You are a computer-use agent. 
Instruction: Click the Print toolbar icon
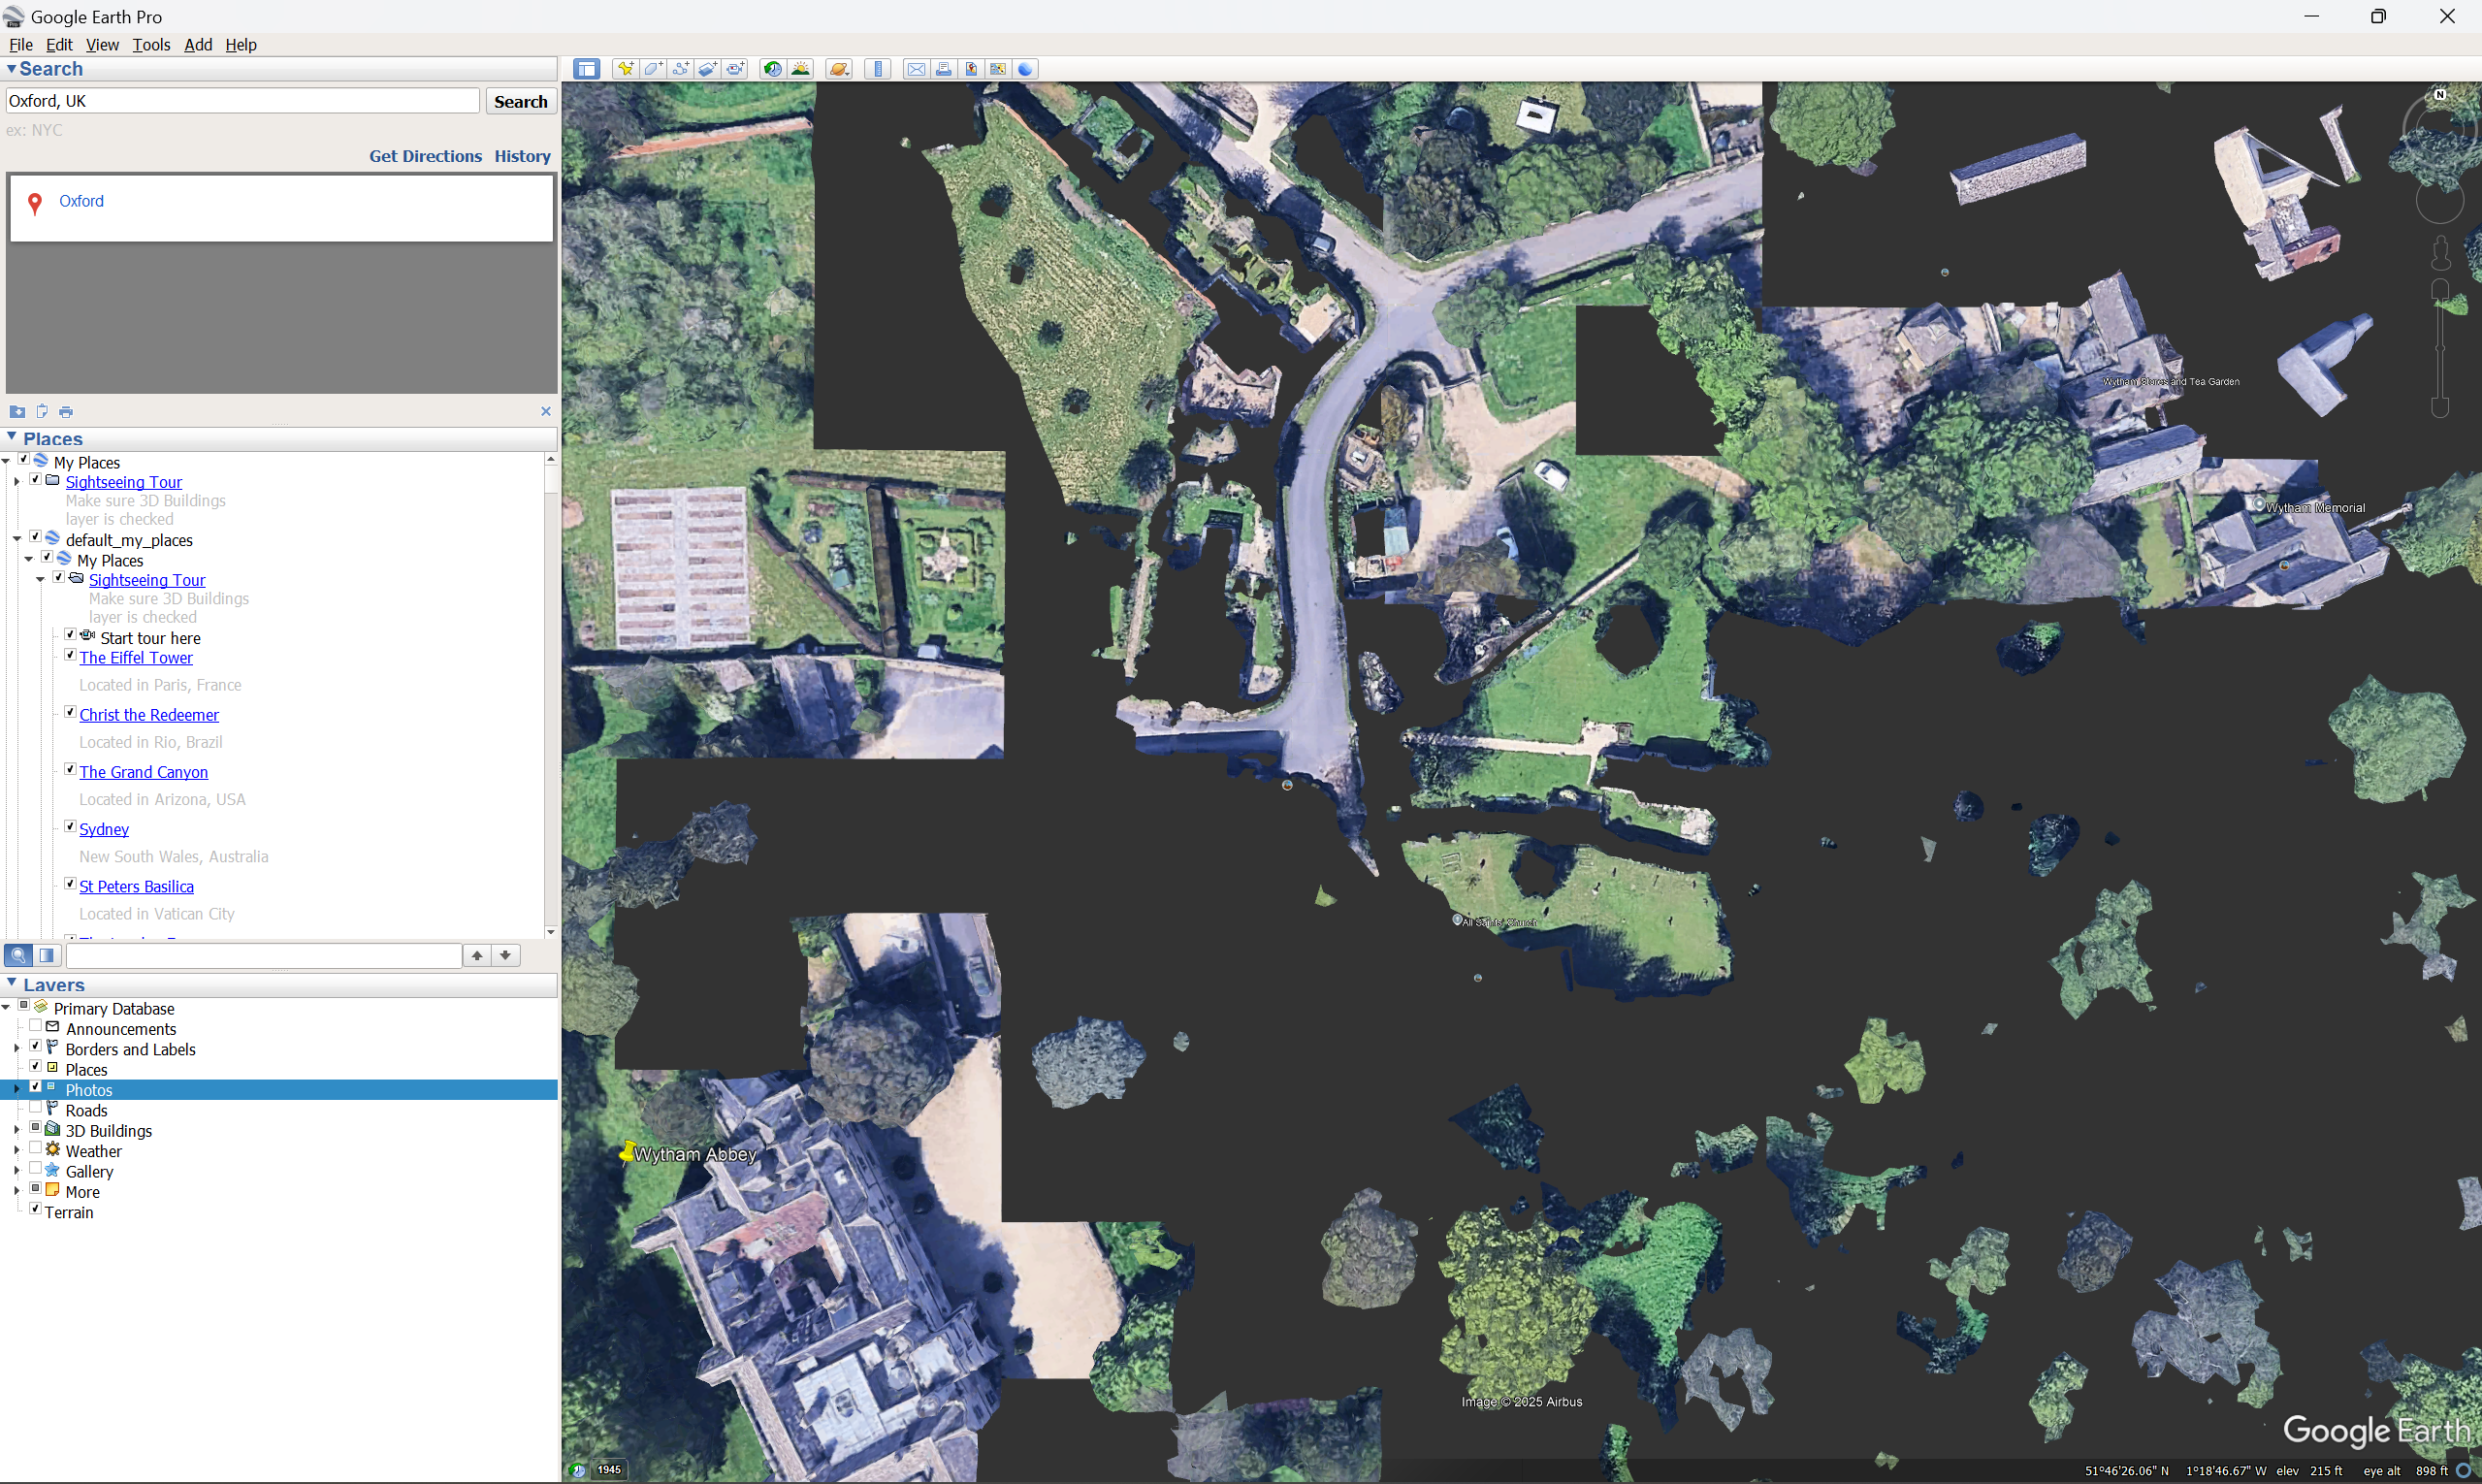(x=943, y=69)
